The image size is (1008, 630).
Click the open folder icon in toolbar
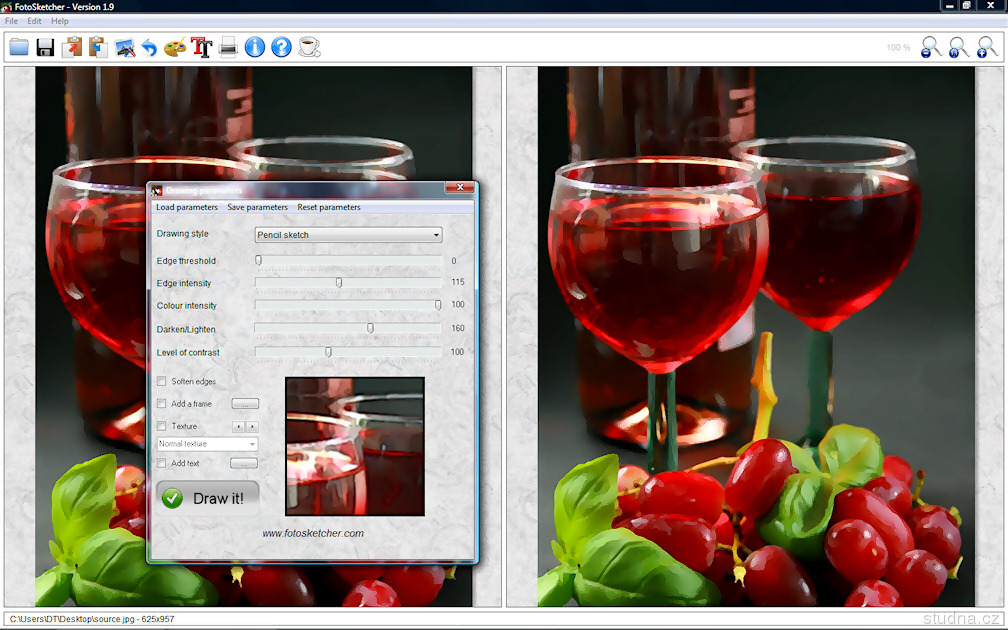19,47
